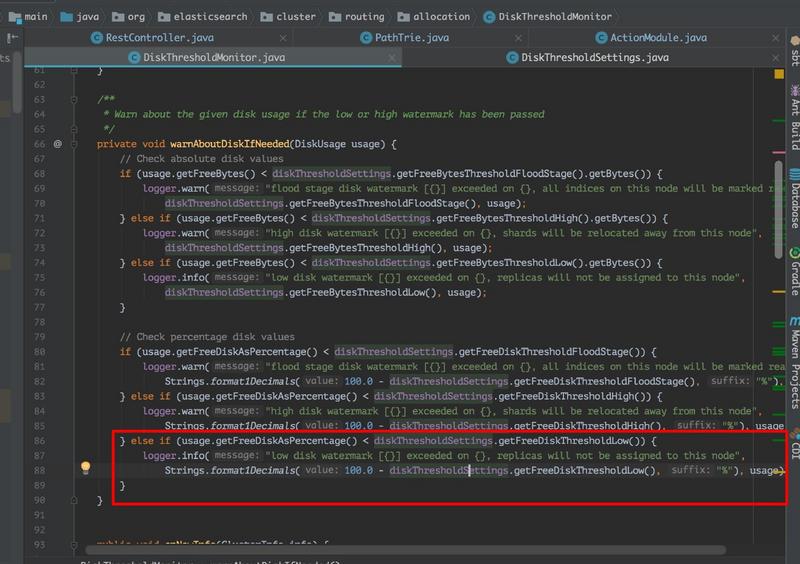Image resolution: width=800 pixels, height=564 pixels.
Task: Open the cluster package breadcrumb
Action: (288, 17)
